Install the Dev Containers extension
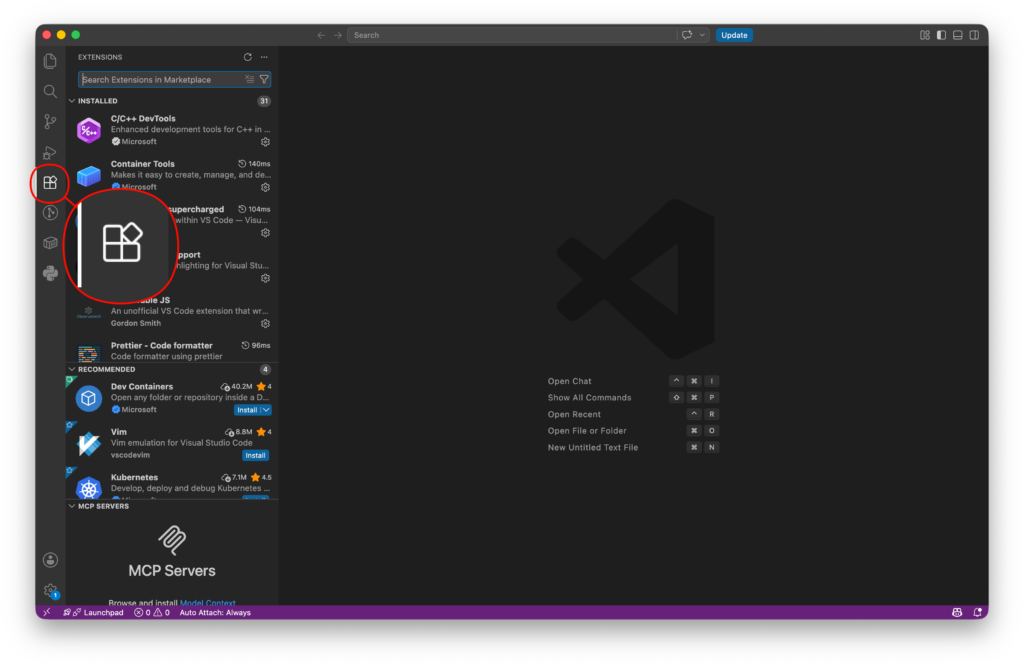The image size is (1024, 666). point(247,410)
